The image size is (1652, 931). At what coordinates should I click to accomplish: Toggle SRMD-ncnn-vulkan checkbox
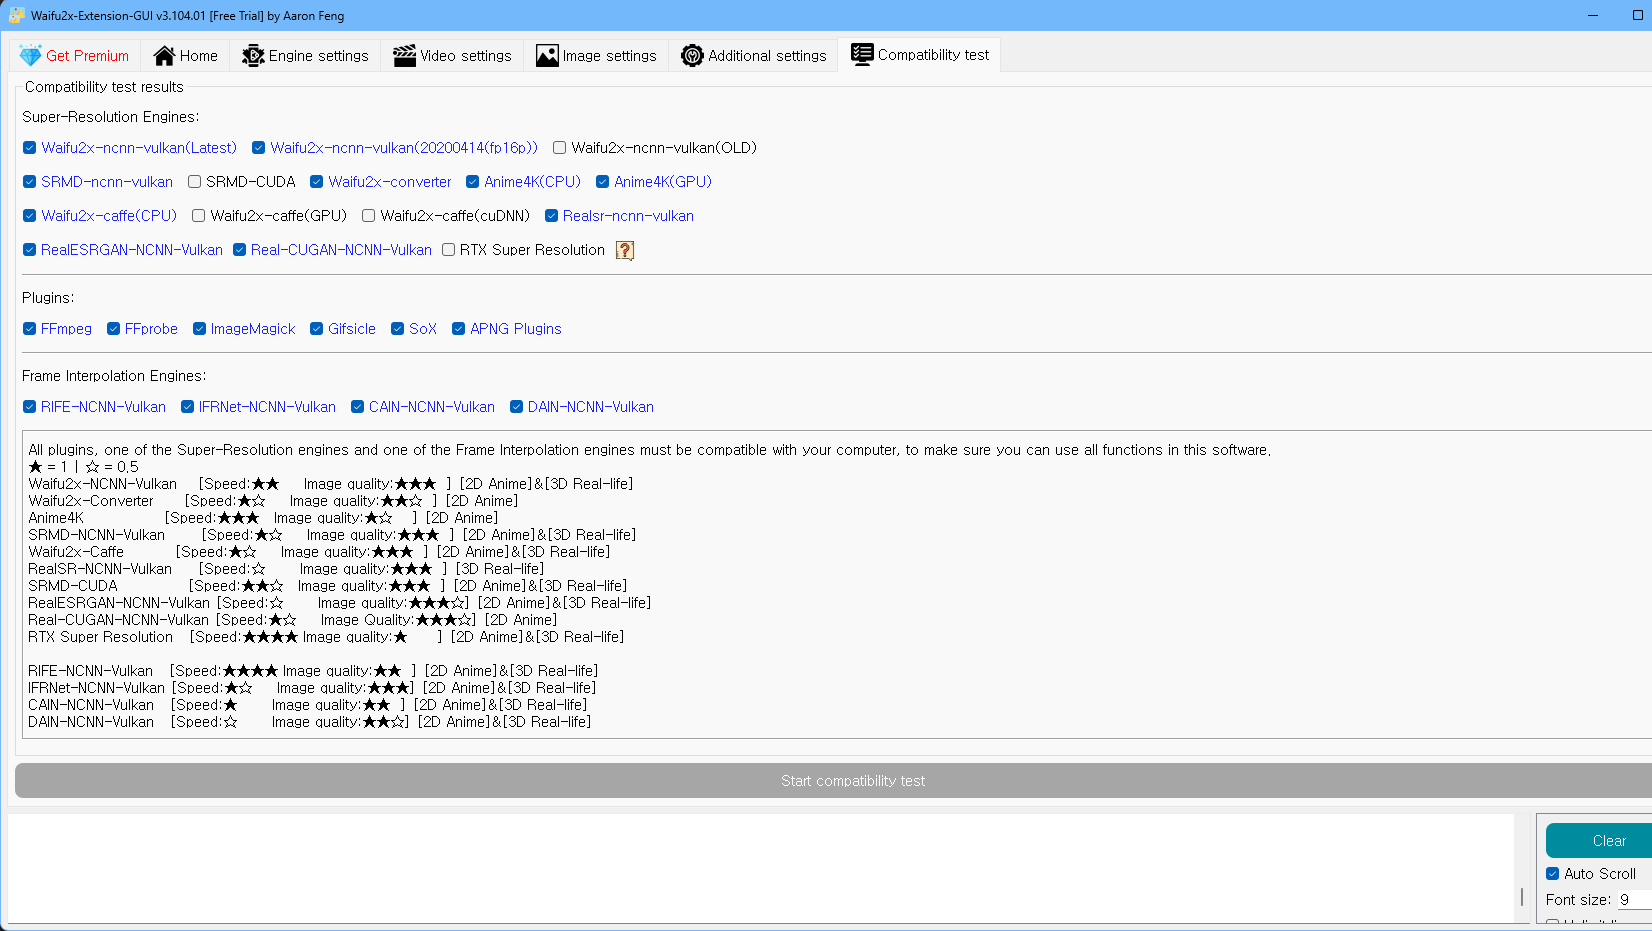click(29, 182)
